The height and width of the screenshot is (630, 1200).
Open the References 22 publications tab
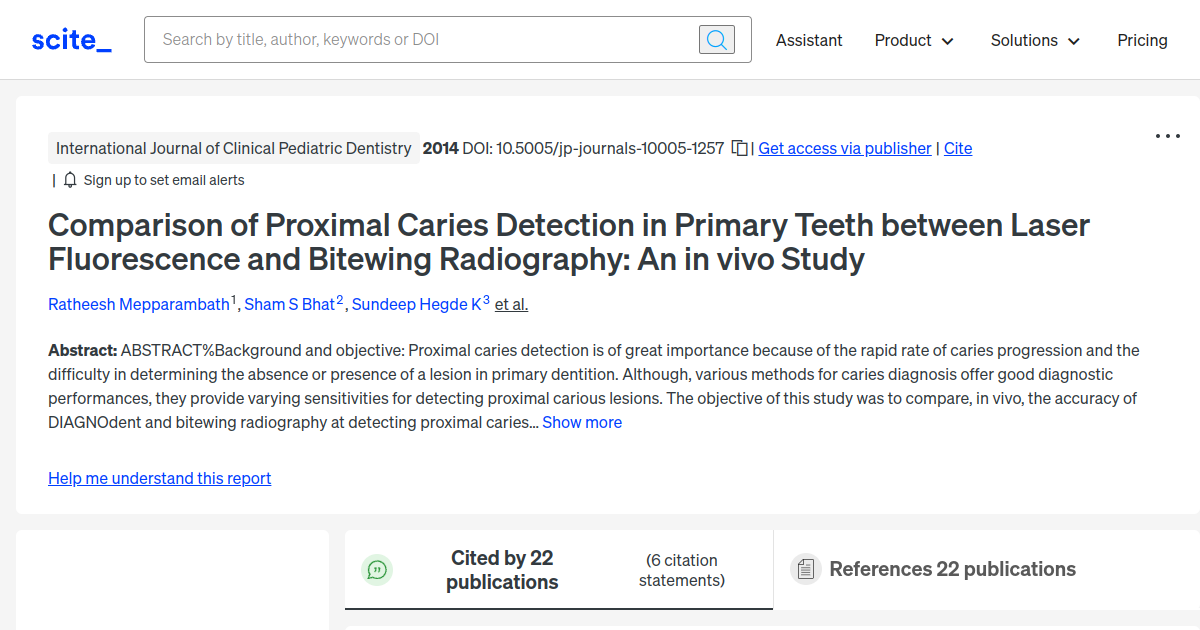pos(952,569)
